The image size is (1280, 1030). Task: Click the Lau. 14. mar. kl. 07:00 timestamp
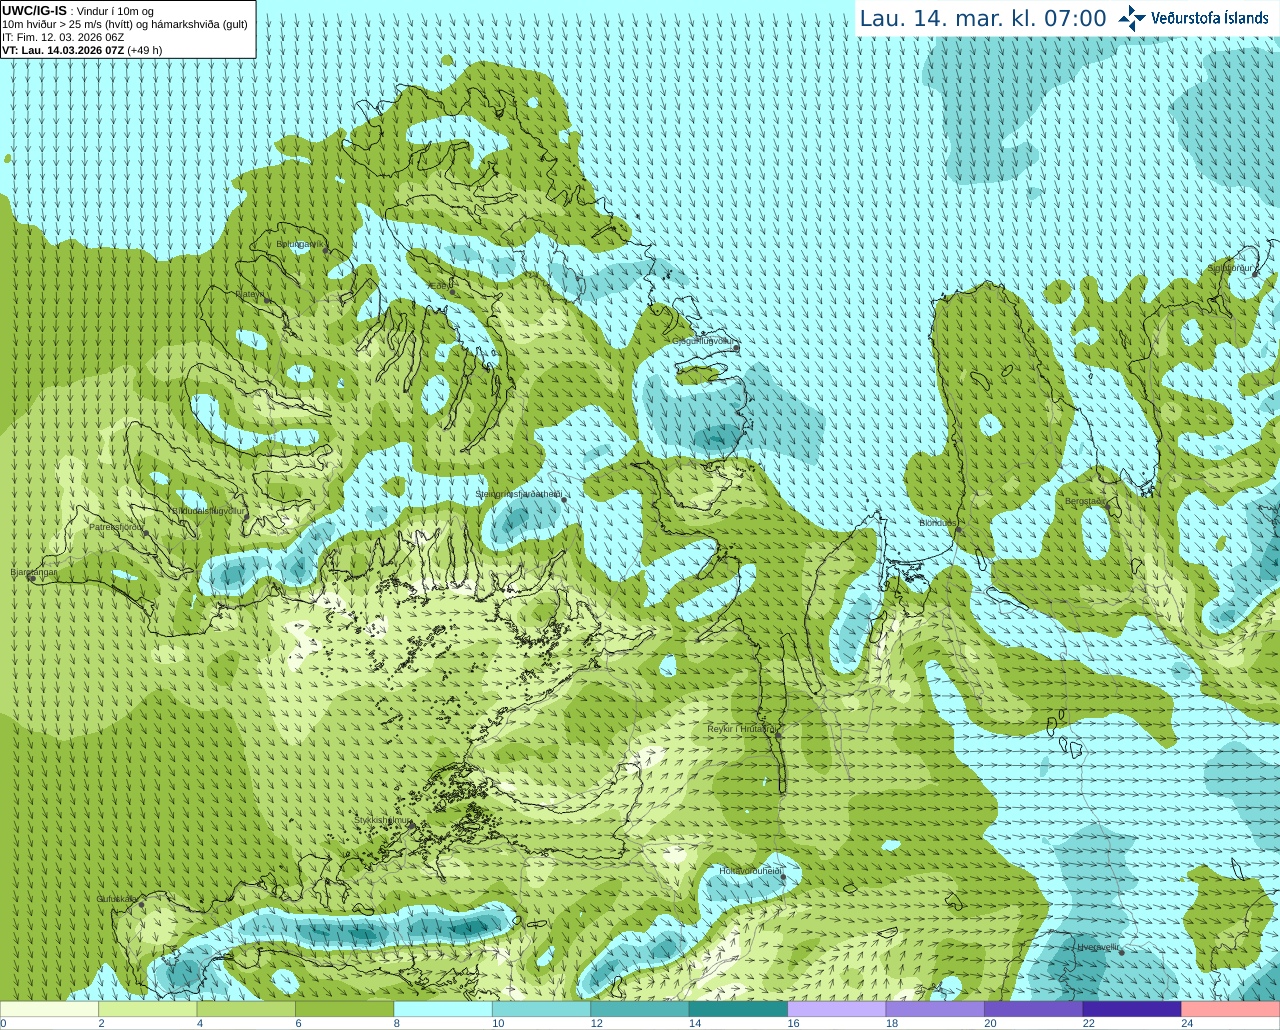tap(983, 18)
